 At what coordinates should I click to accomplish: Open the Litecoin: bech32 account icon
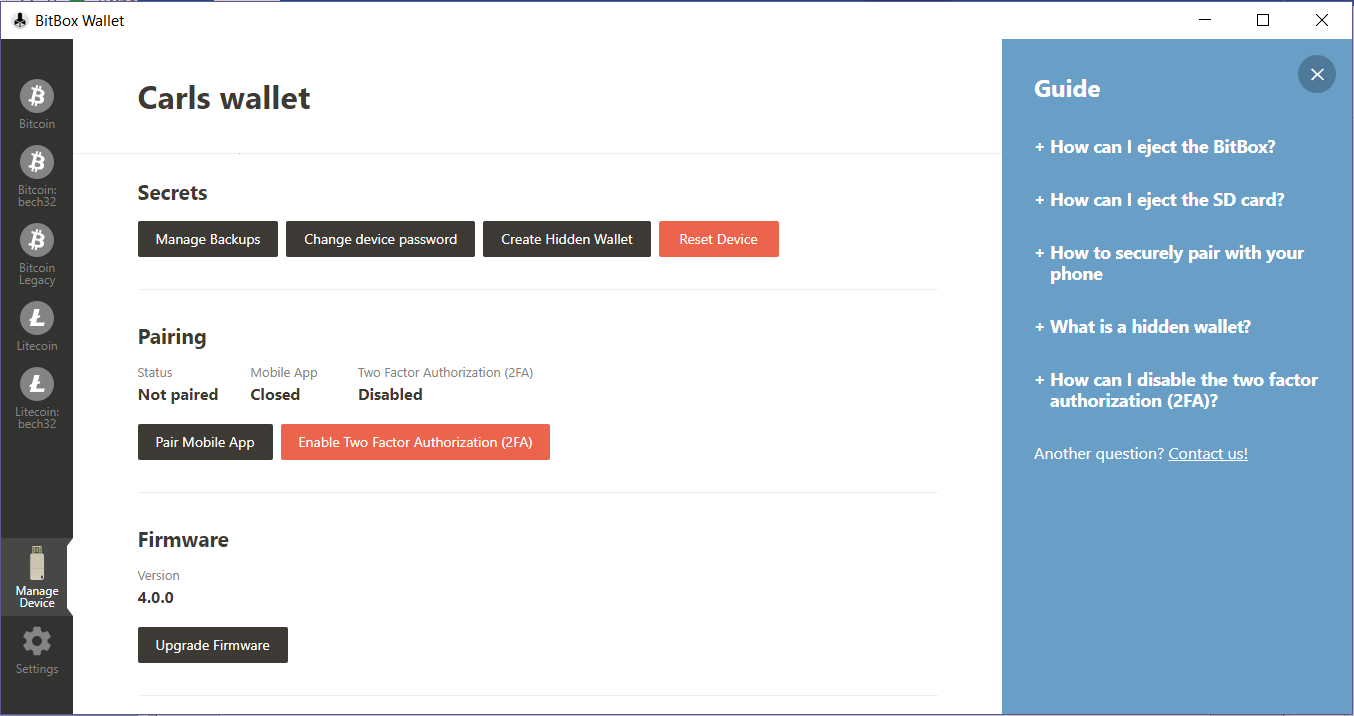coord(37,384)
